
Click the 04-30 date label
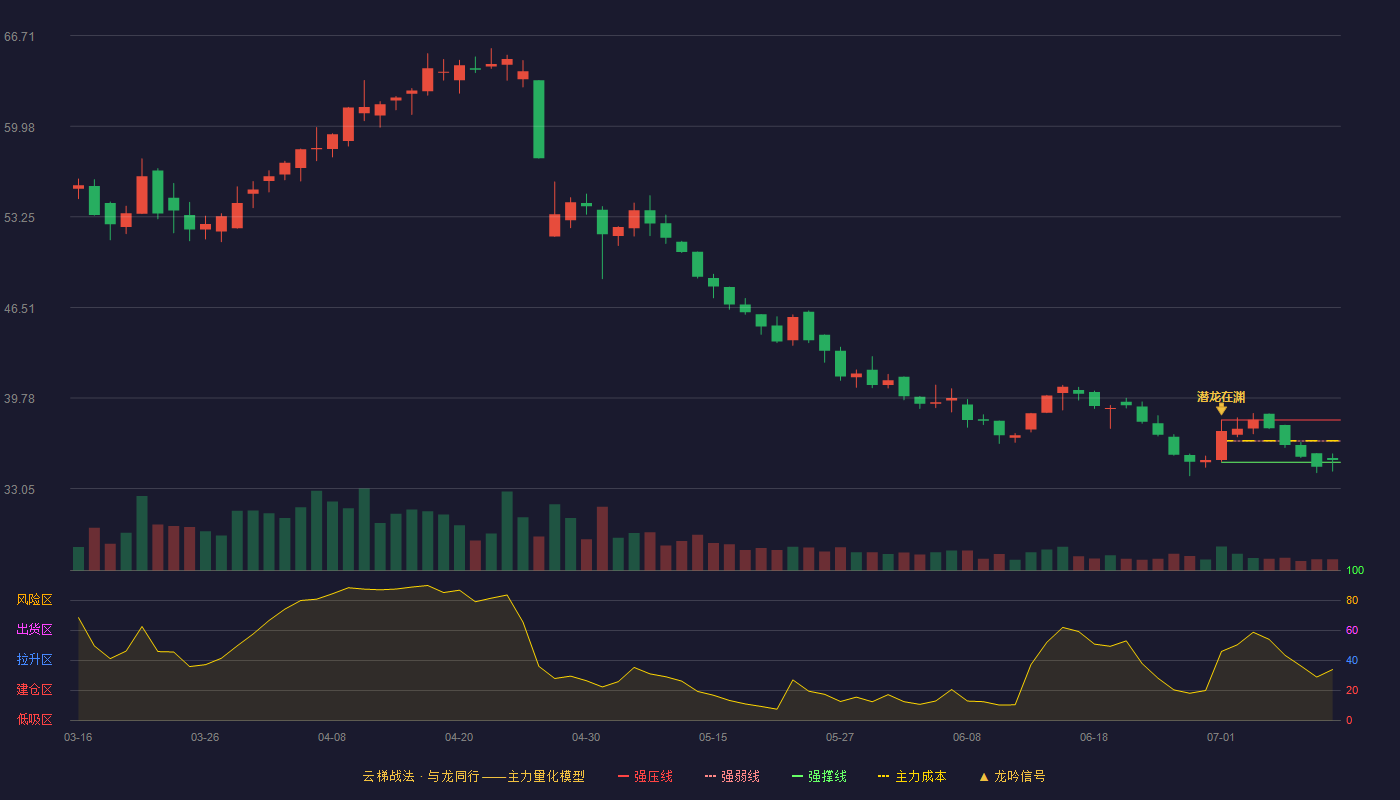(x=586, y=737)
